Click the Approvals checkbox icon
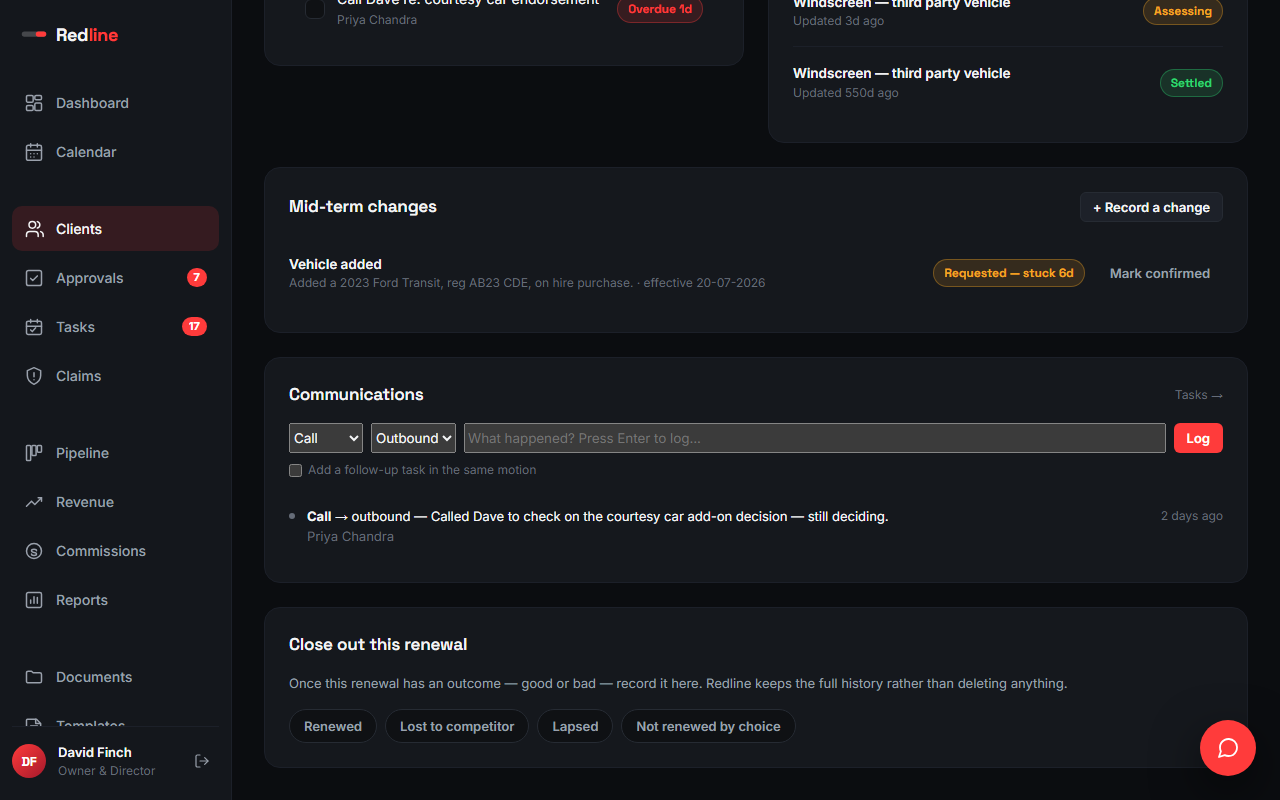The image size is (1280, 800). pyautogui.click(x=34, y=278)
